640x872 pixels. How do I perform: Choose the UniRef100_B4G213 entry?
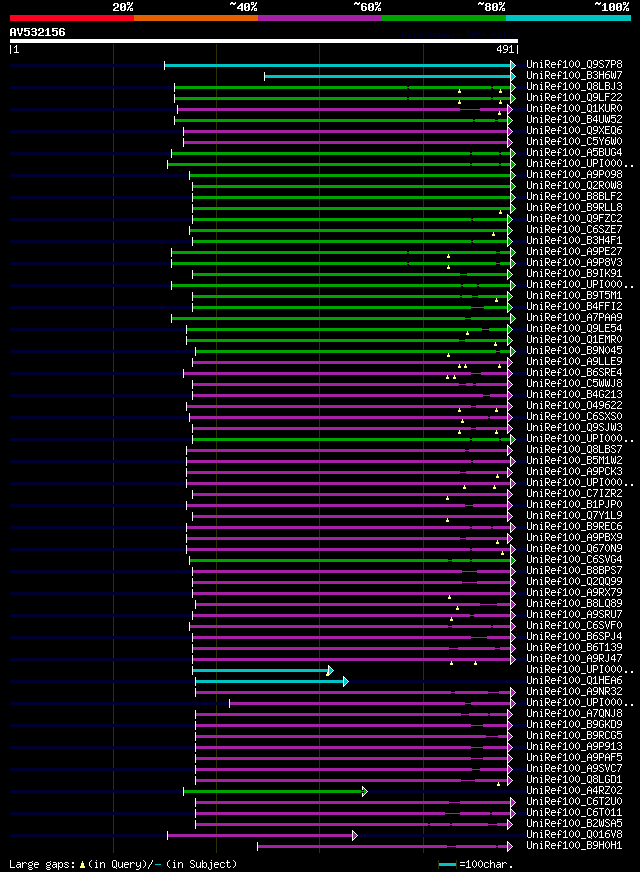click(x=574, y=394)
